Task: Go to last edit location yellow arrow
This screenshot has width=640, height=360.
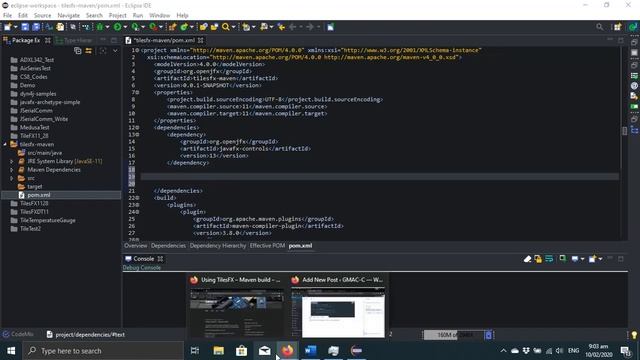Action: click(281, 27)
